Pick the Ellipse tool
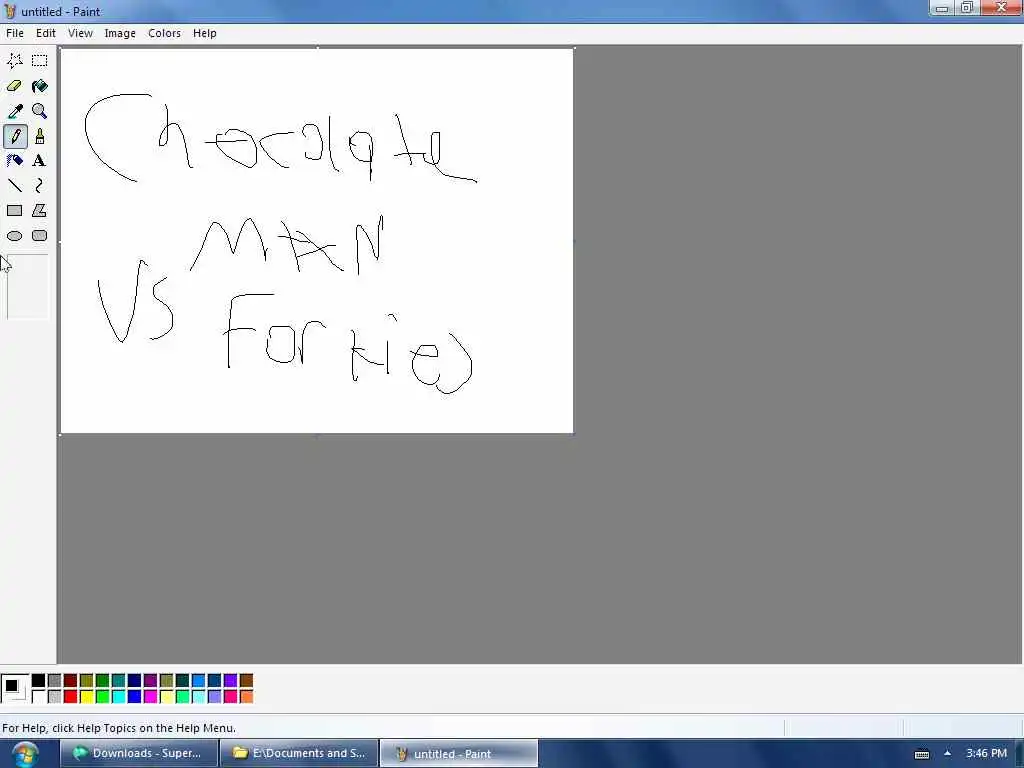 14,236
